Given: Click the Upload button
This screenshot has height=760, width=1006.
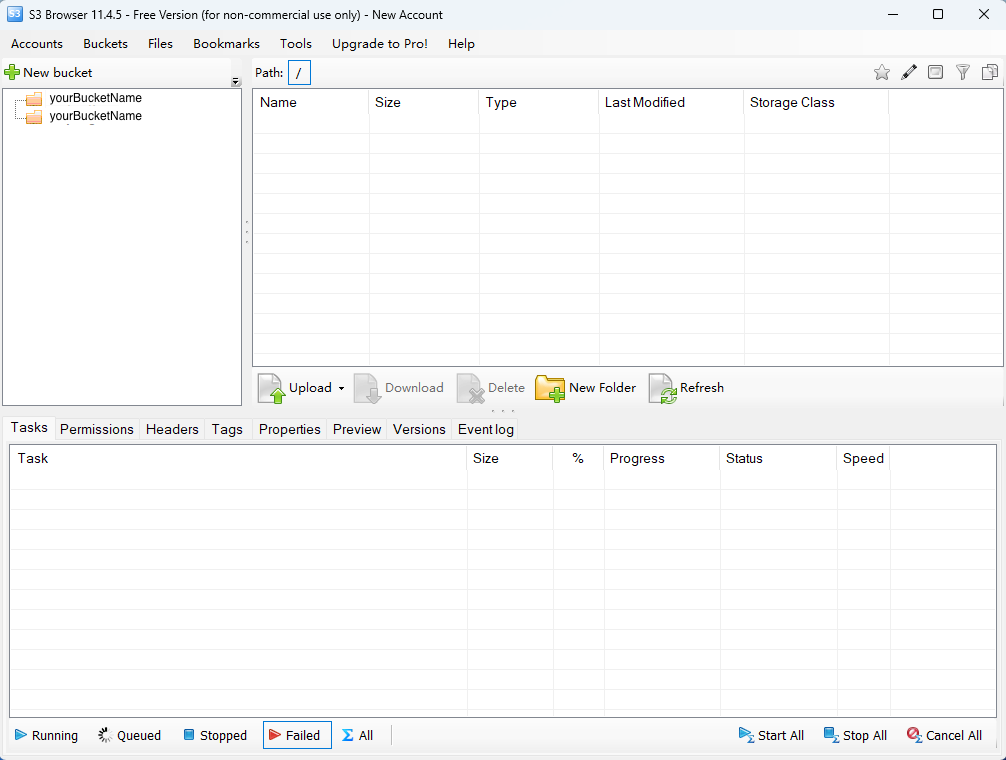Looking at the screenshot, I should click(x=295, y=388).
